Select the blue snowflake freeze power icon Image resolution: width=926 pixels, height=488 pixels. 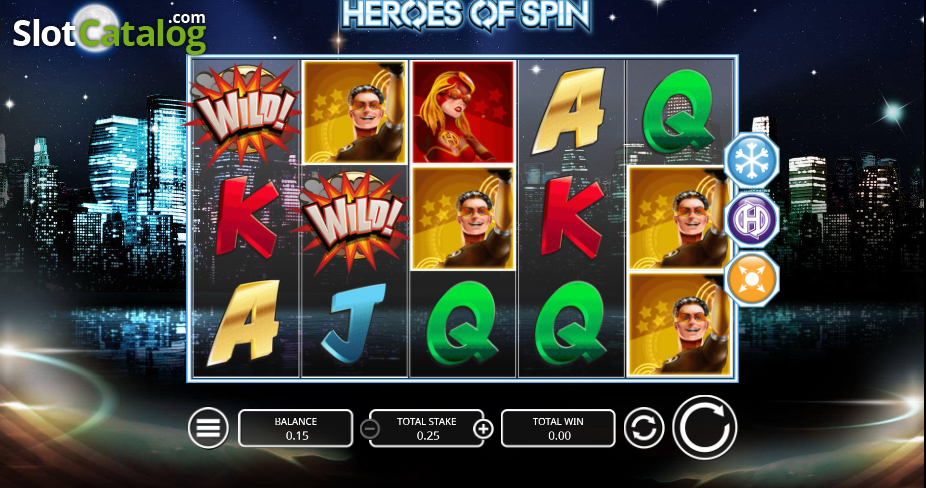751,161
